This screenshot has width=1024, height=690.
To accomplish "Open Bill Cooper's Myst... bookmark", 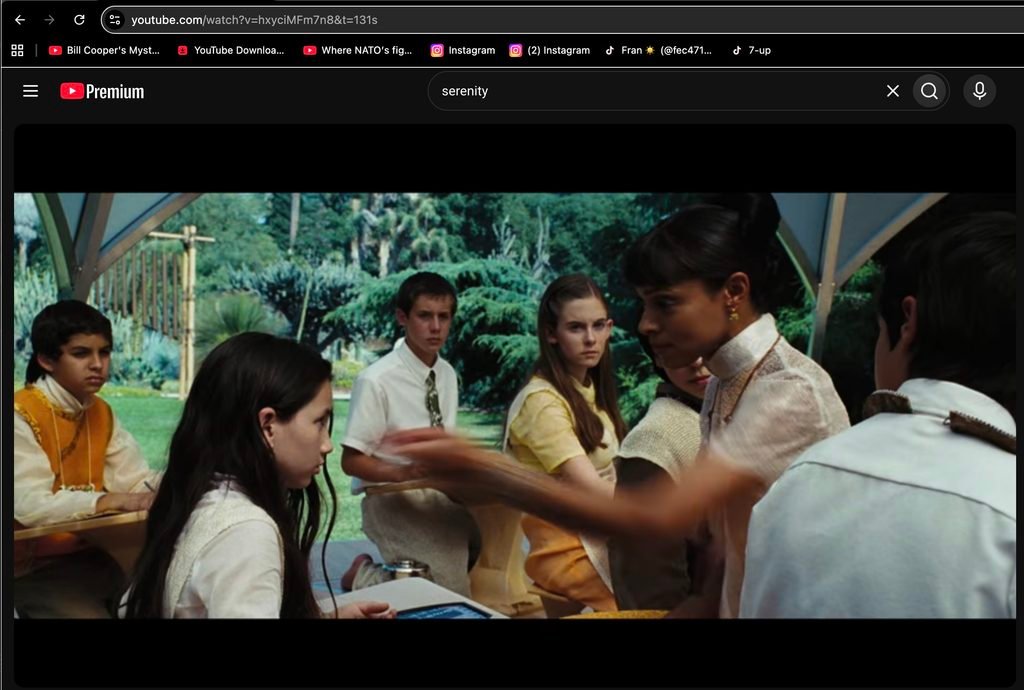I will [x=104, y=50].
